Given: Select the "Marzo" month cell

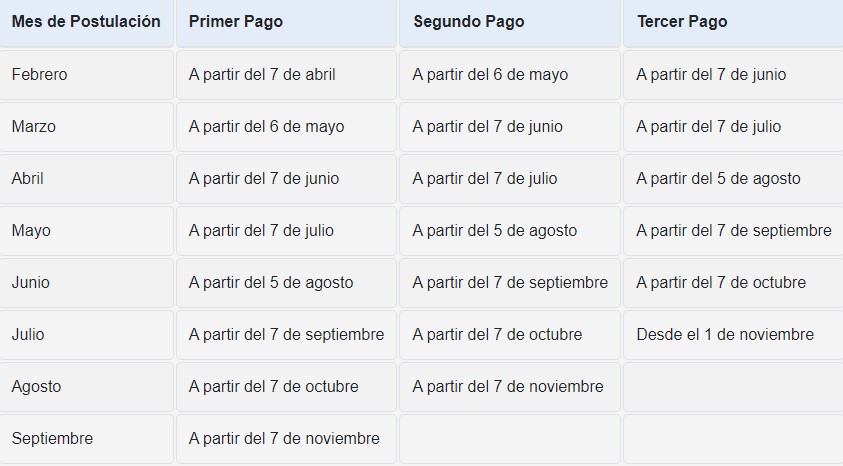Looking at the screenshot, I should click(x=34, y=127).
